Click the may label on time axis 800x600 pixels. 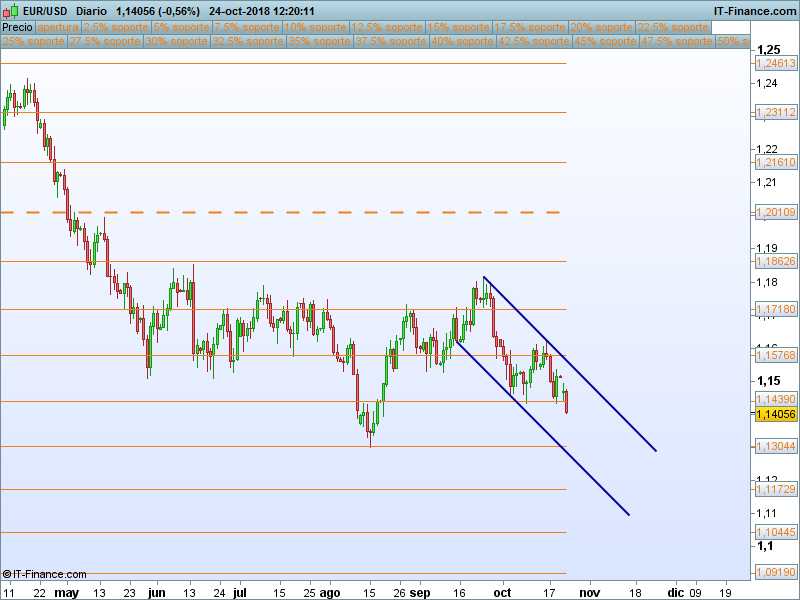(66, 593)
